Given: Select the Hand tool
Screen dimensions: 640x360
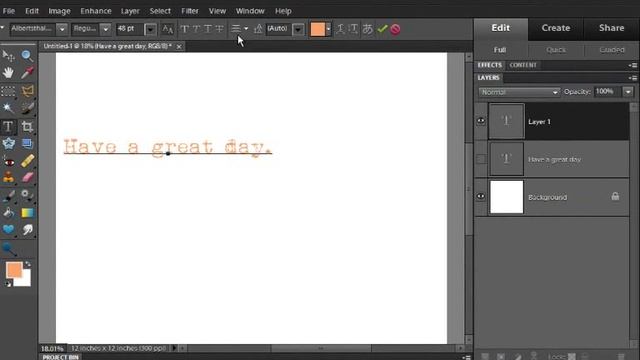Looking at the screenshot, I should [x=8, y=73].
